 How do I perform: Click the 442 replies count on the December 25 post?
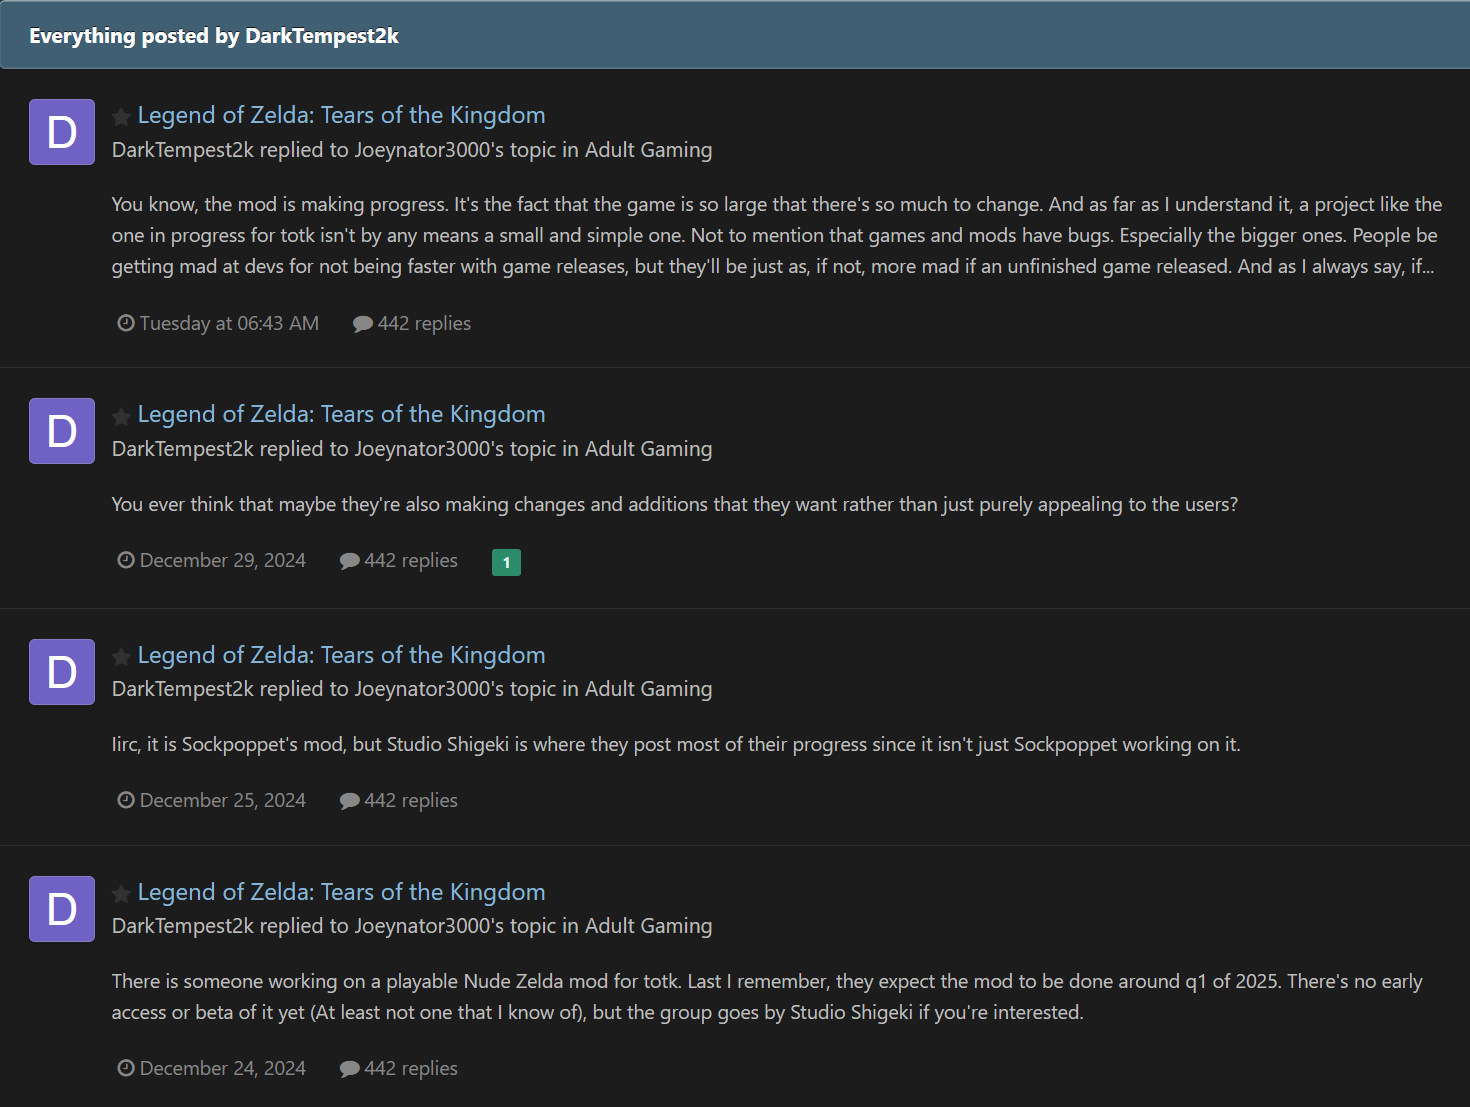(x=399, y=800)
